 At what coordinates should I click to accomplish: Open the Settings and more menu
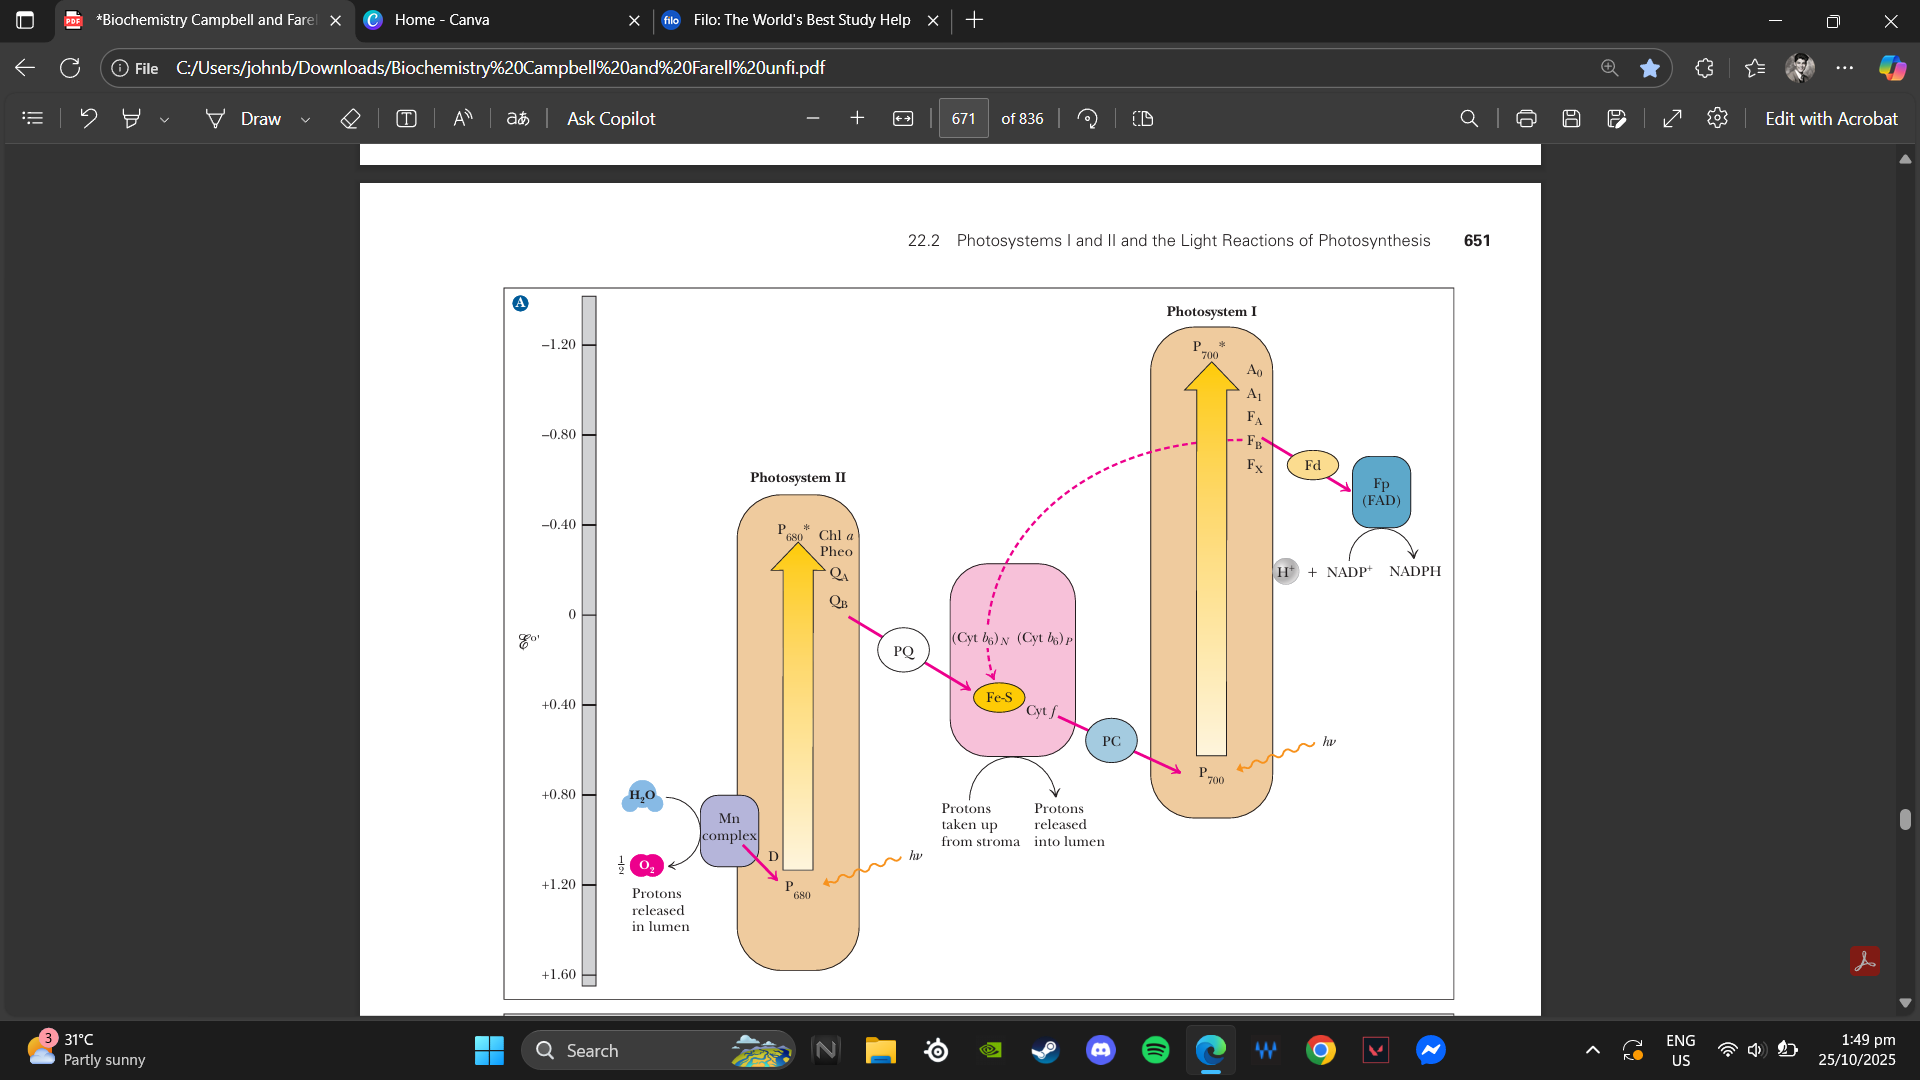1845,67
